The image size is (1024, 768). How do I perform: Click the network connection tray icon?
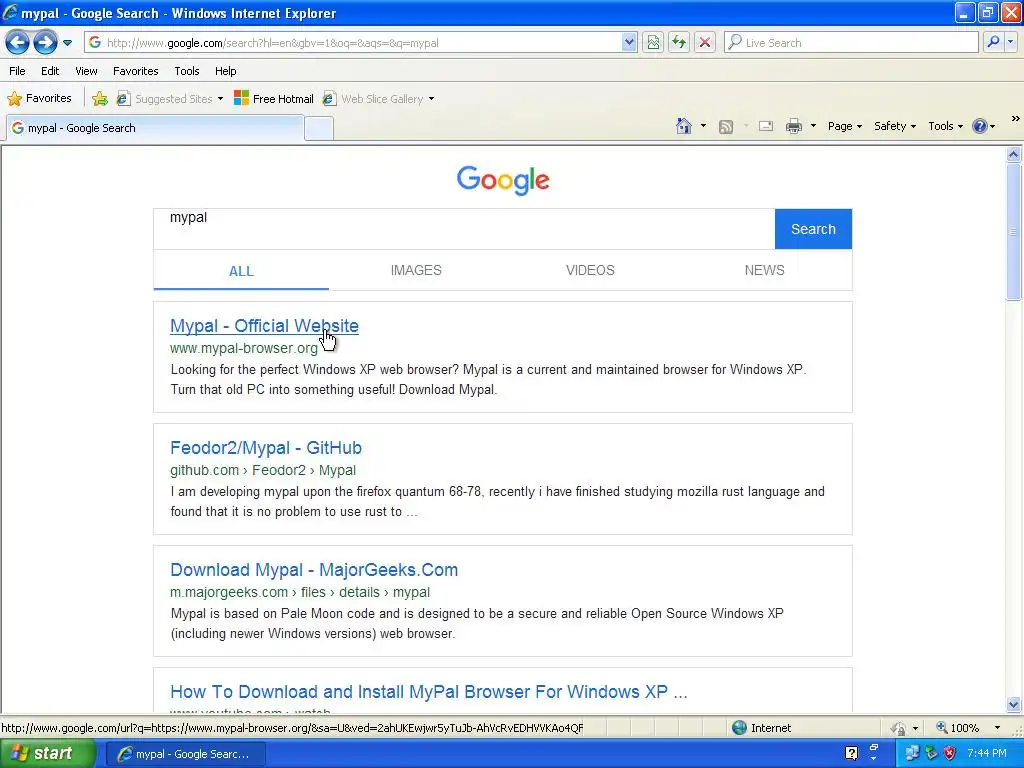(912, 754)
